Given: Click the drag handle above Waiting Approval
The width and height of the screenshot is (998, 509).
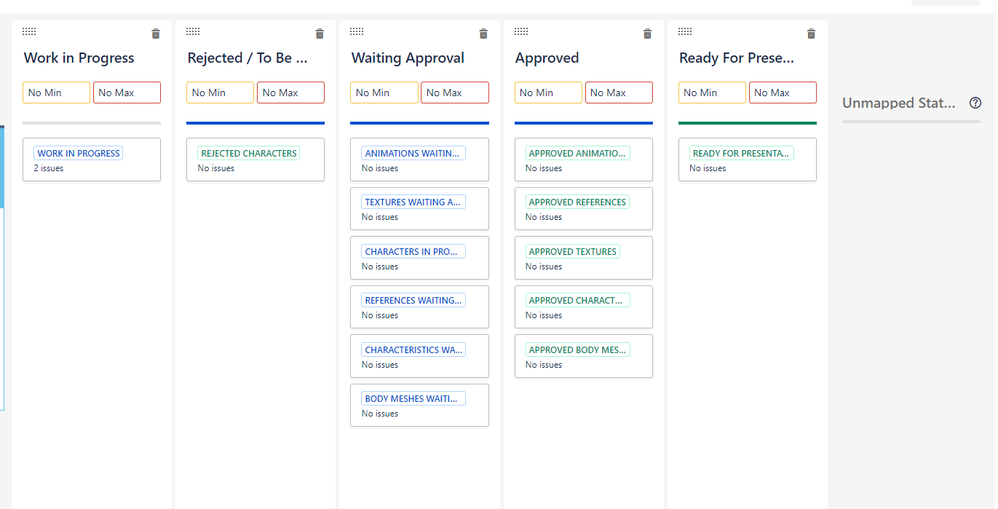Looking at the screenshot, I should (357, 31).
